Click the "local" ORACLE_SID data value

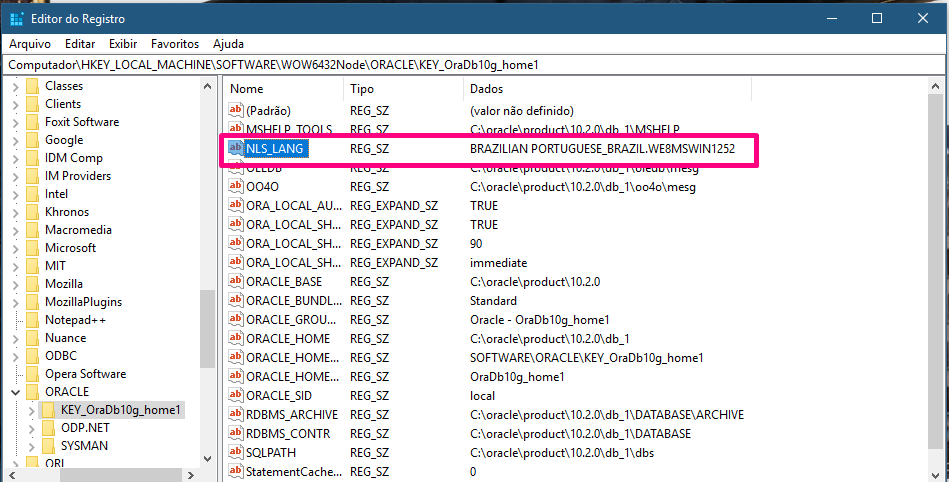[482, 395]
